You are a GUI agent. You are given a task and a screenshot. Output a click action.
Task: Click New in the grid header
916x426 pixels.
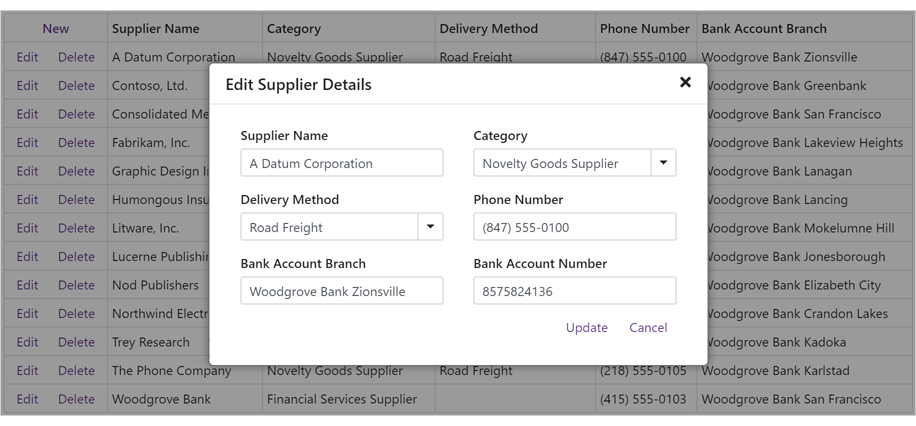[x=56, y=29]
